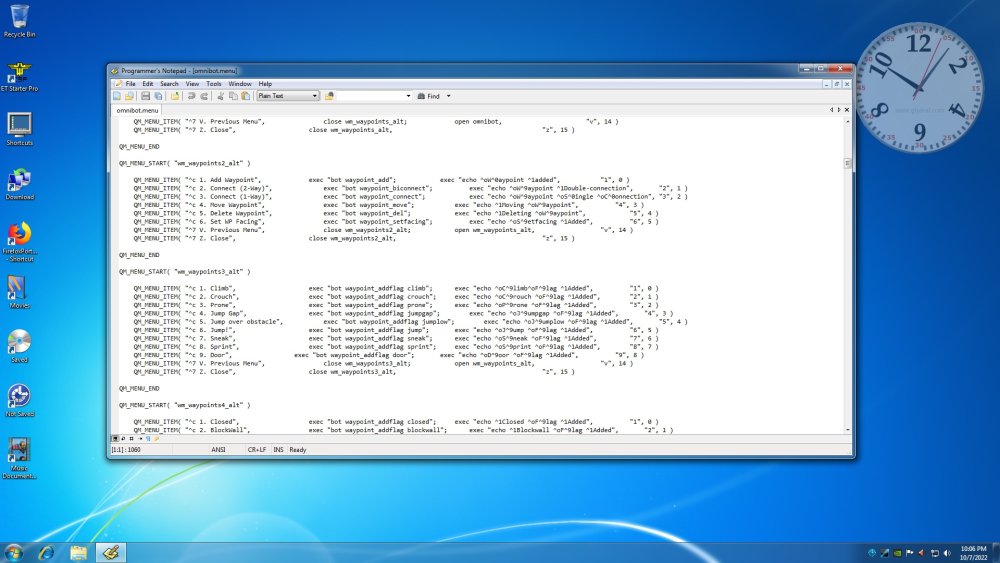Screen dimensions: 1000x563
Task: Click the "^c 1. Climb" menu item line
Action: [395, 288]
